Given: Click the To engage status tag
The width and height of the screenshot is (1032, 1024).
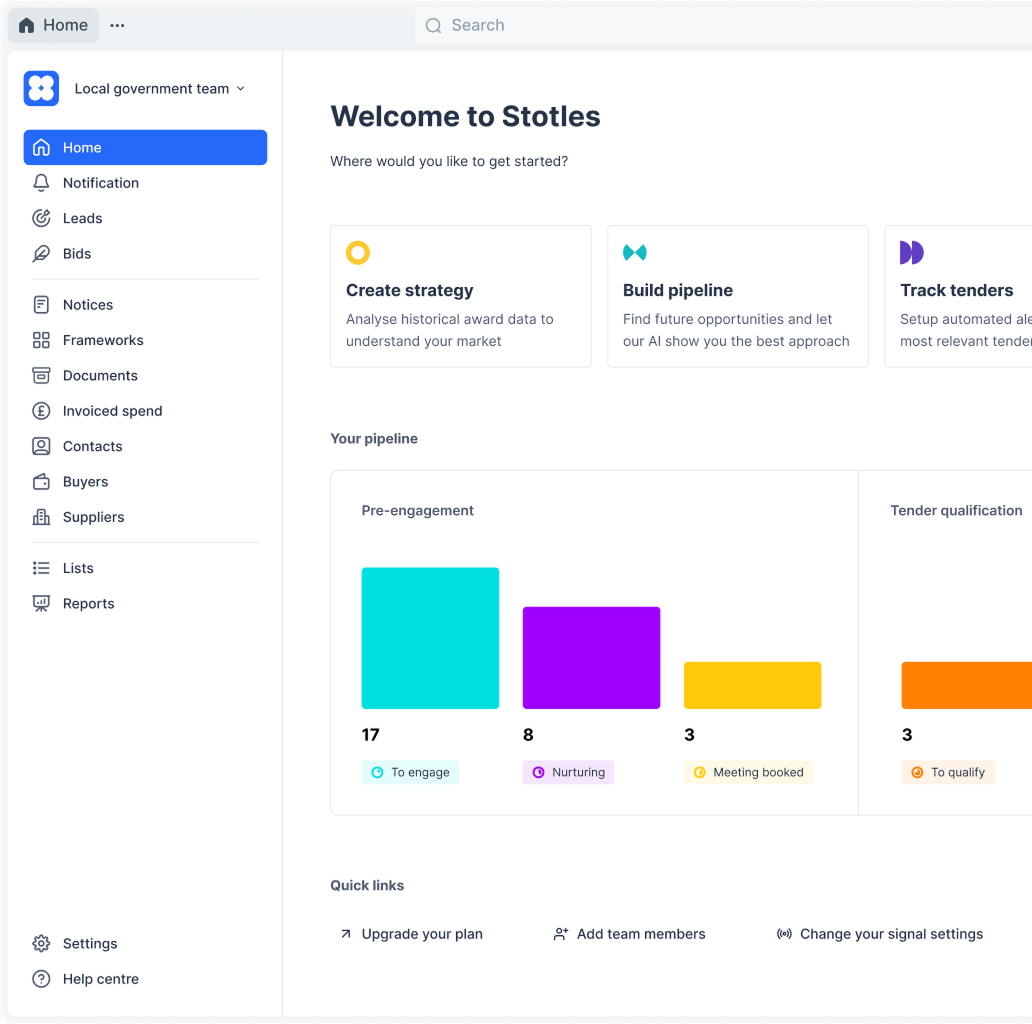Looking at the screenshot, I should click(x=410, y=773).
